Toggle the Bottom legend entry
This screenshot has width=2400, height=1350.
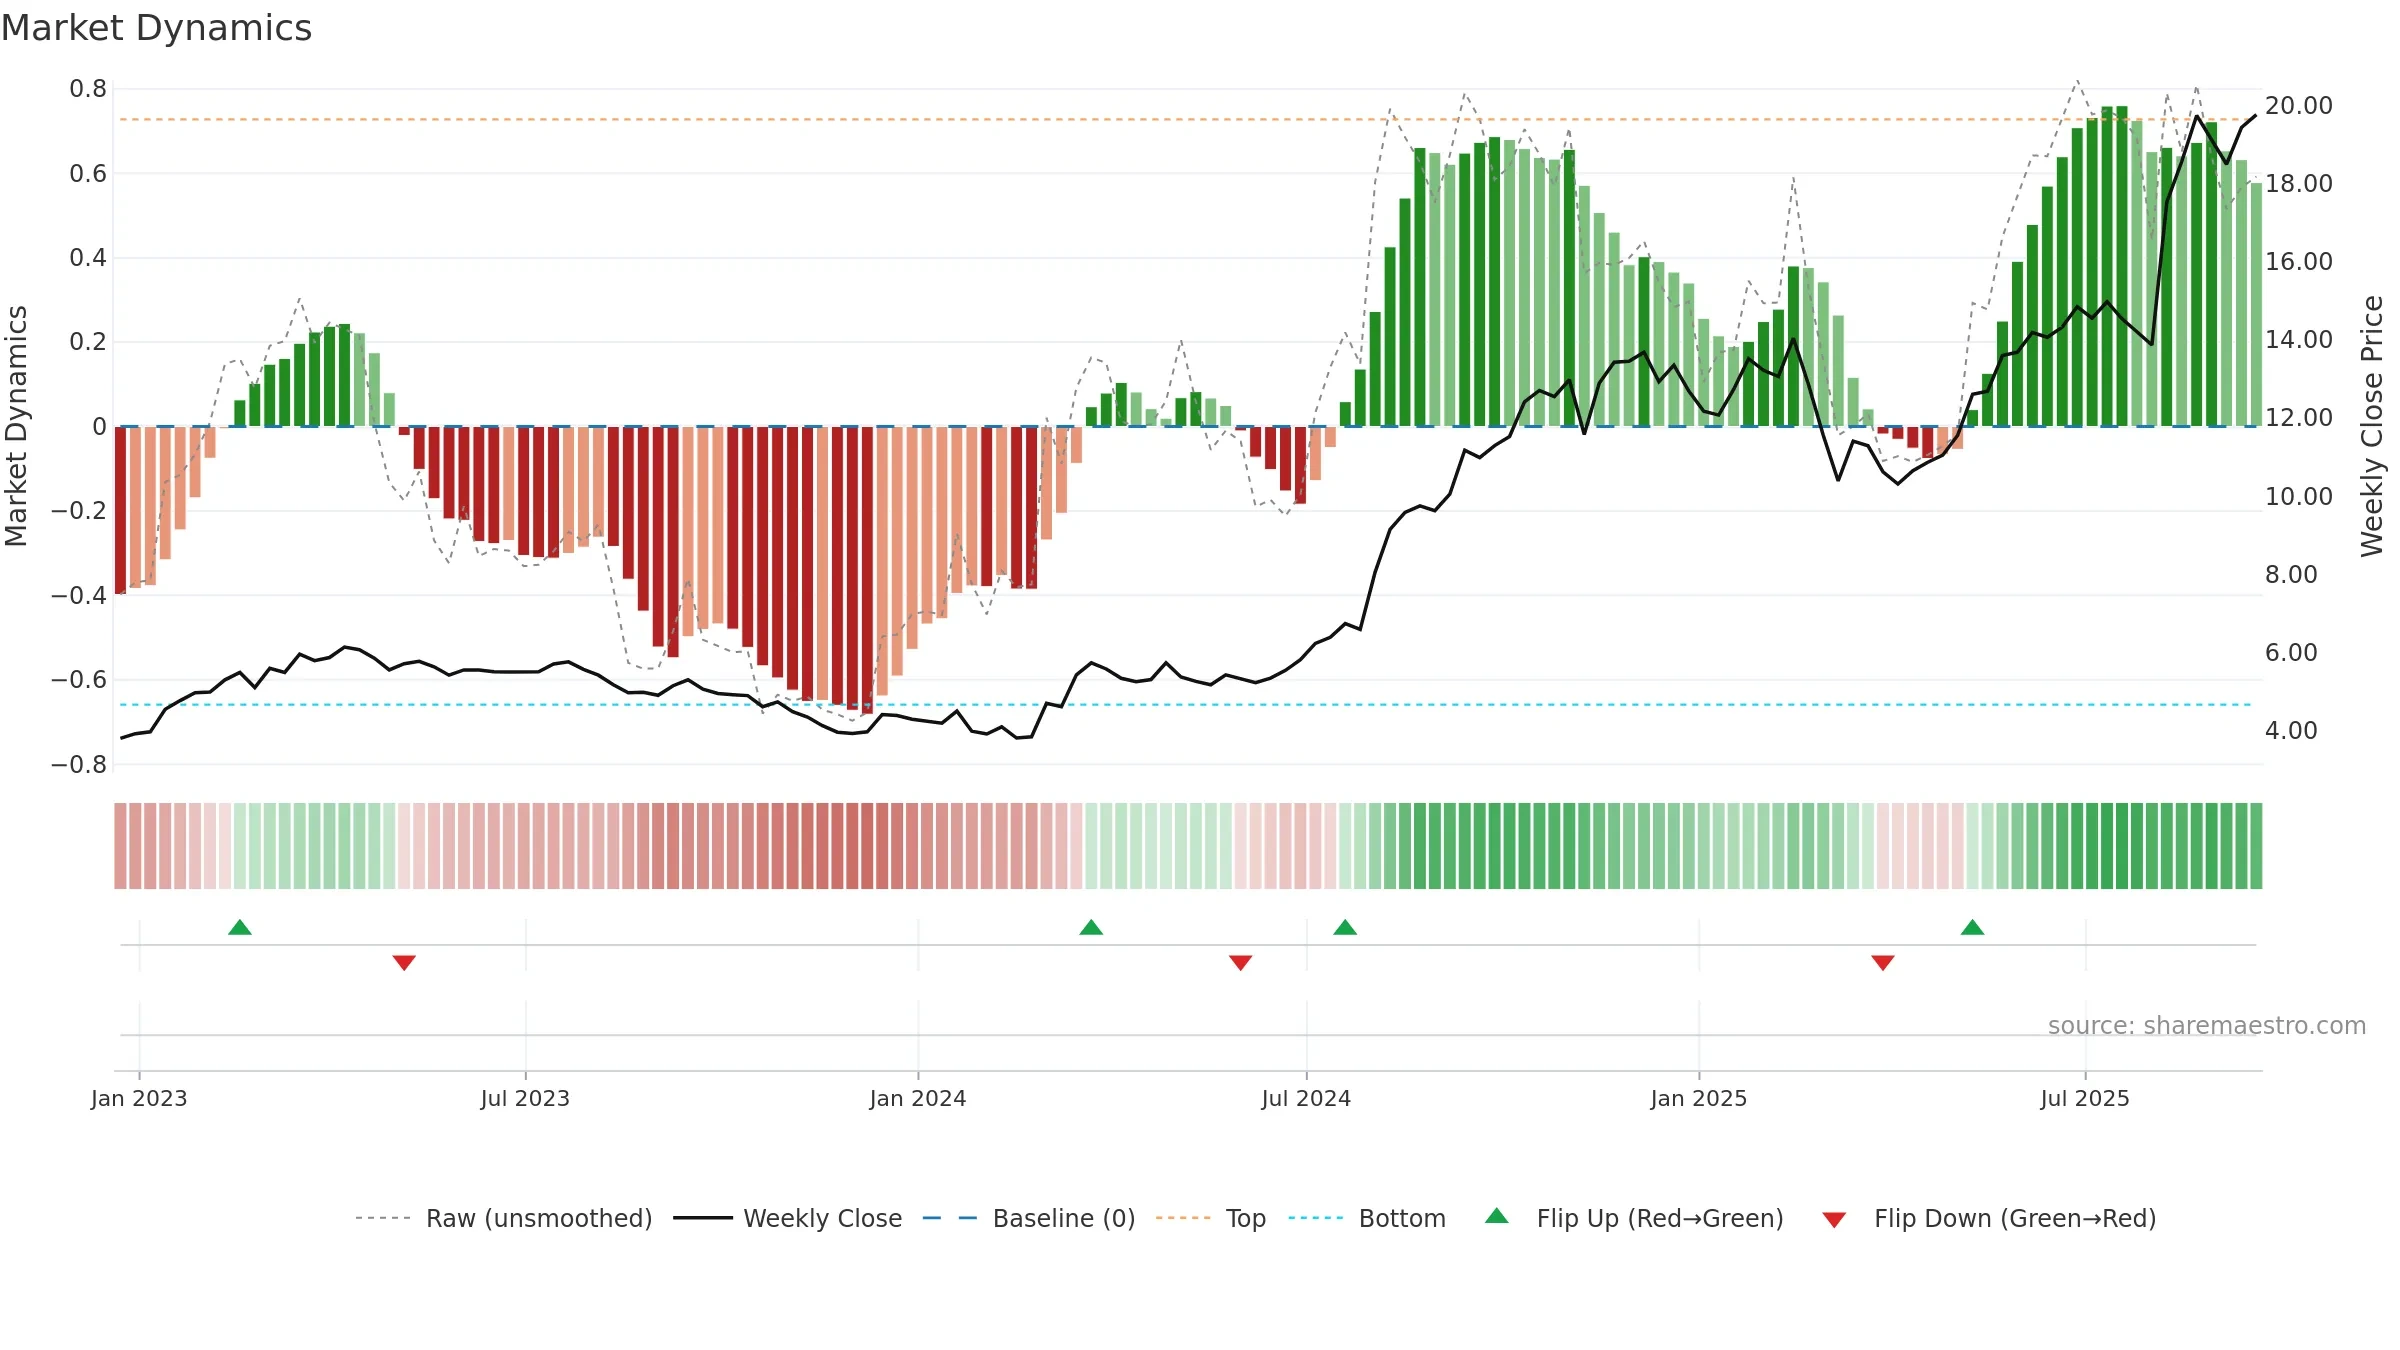(x=1366, y=1218)
